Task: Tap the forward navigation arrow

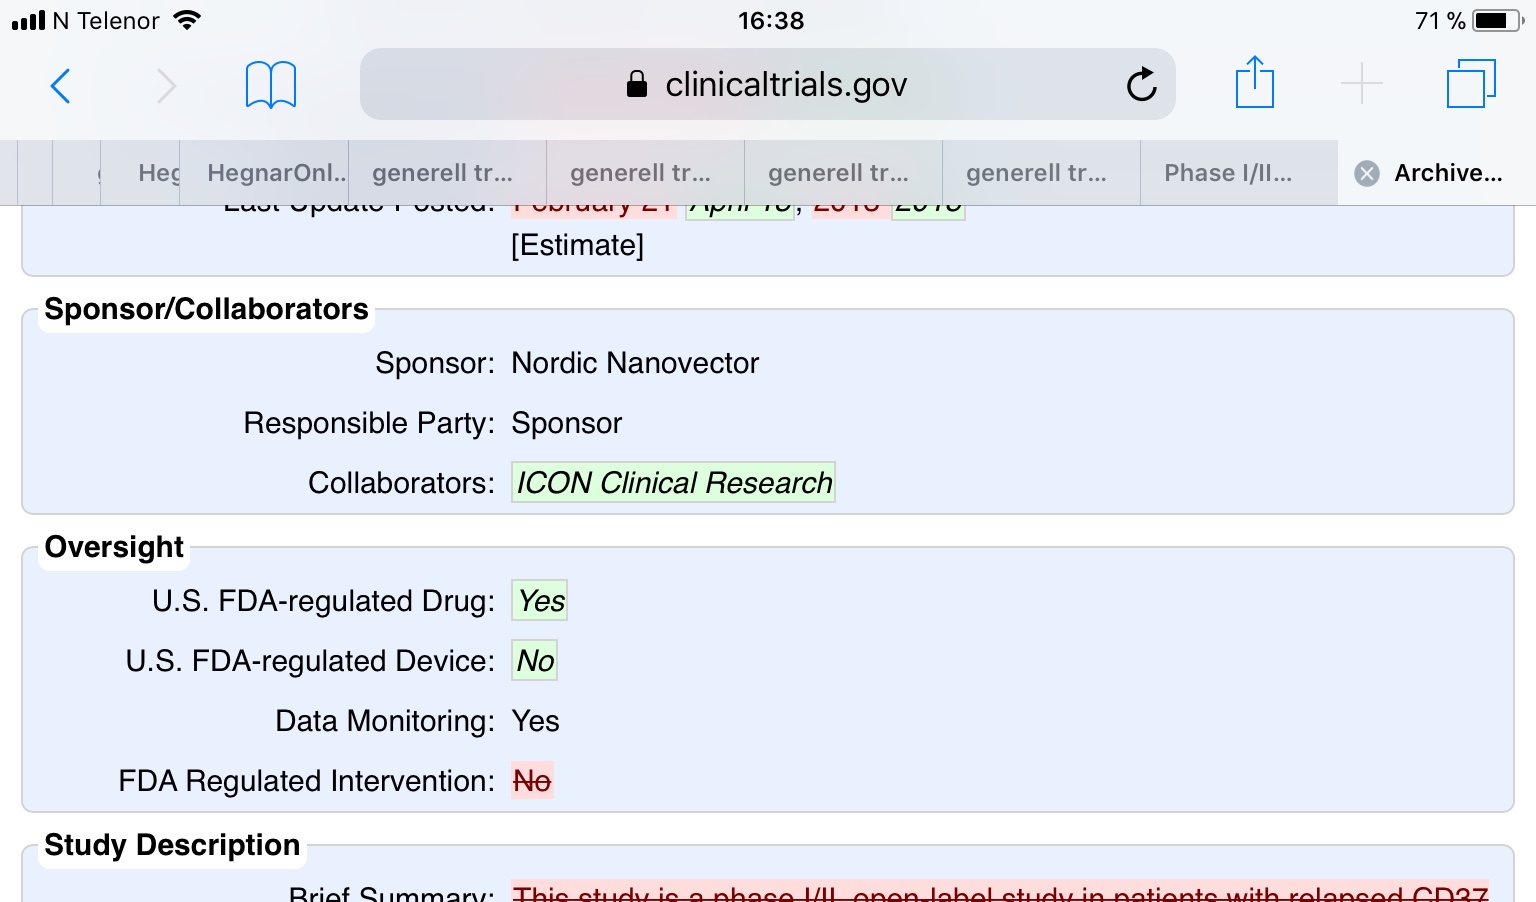Action: pos(166,86)
